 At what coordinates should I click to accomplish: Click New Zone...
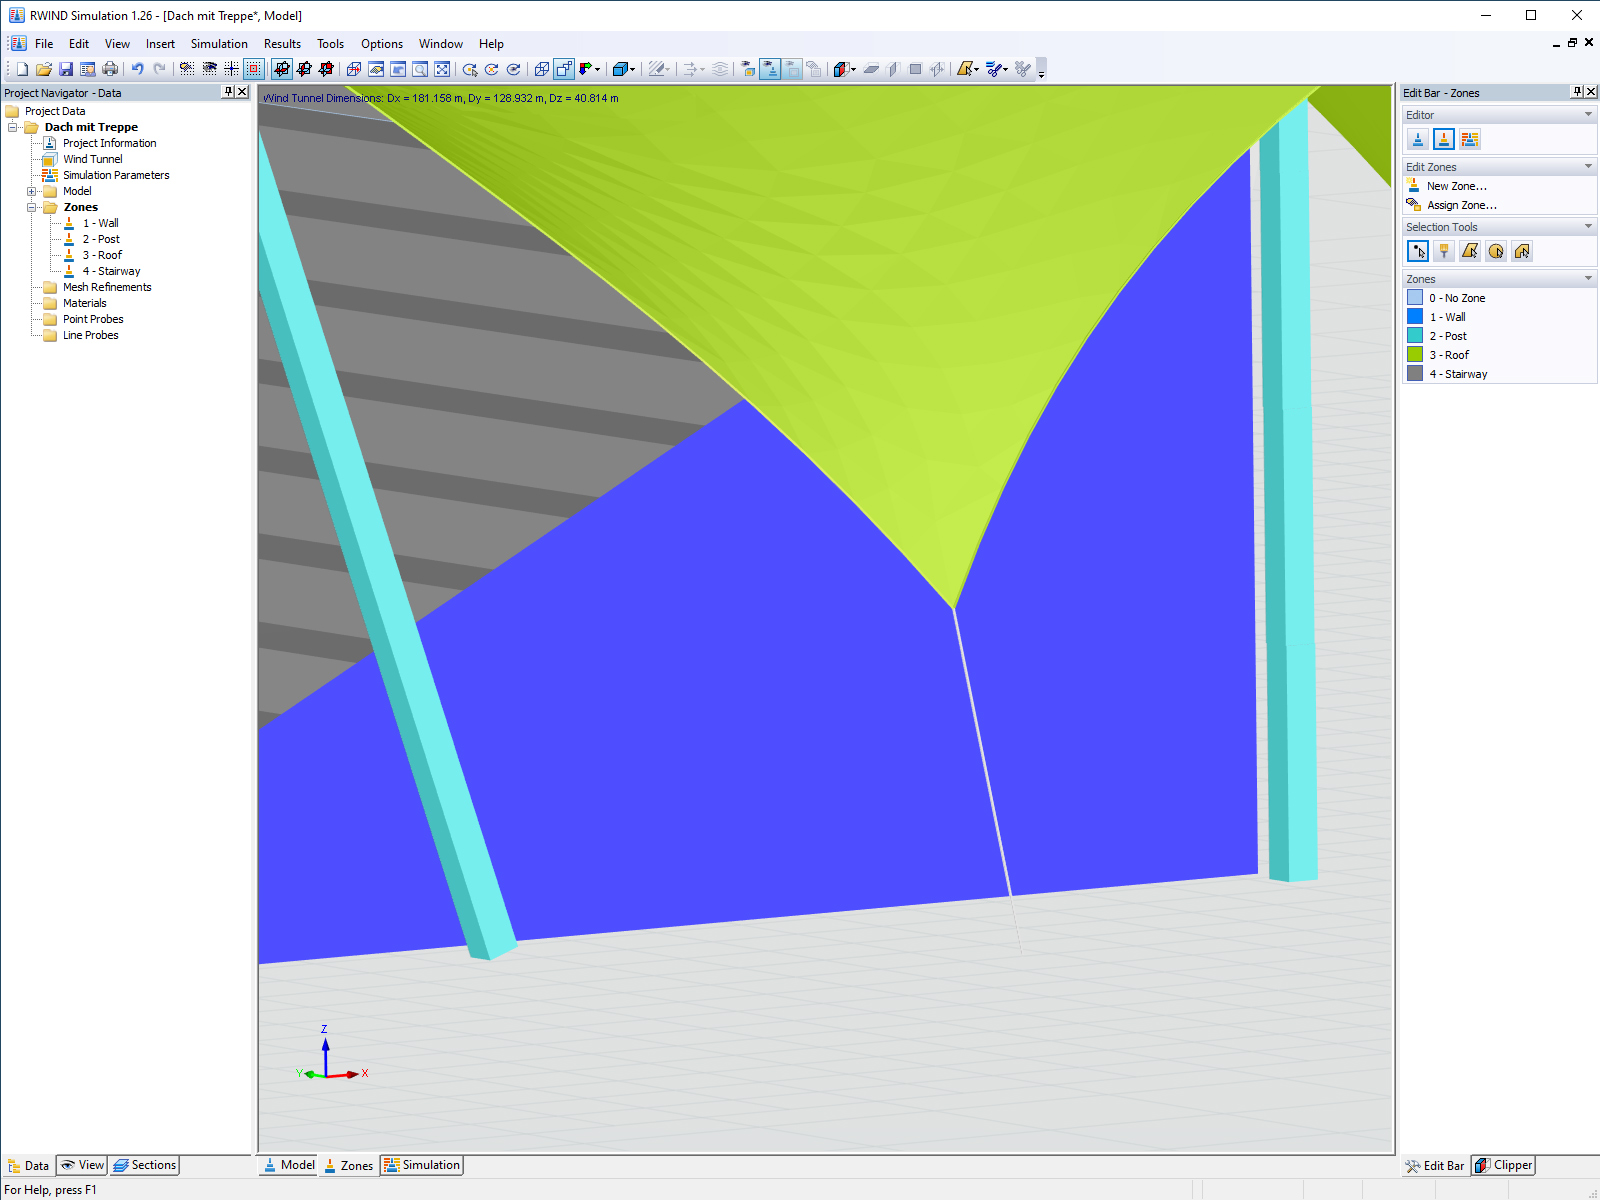tap(1456, 186)
